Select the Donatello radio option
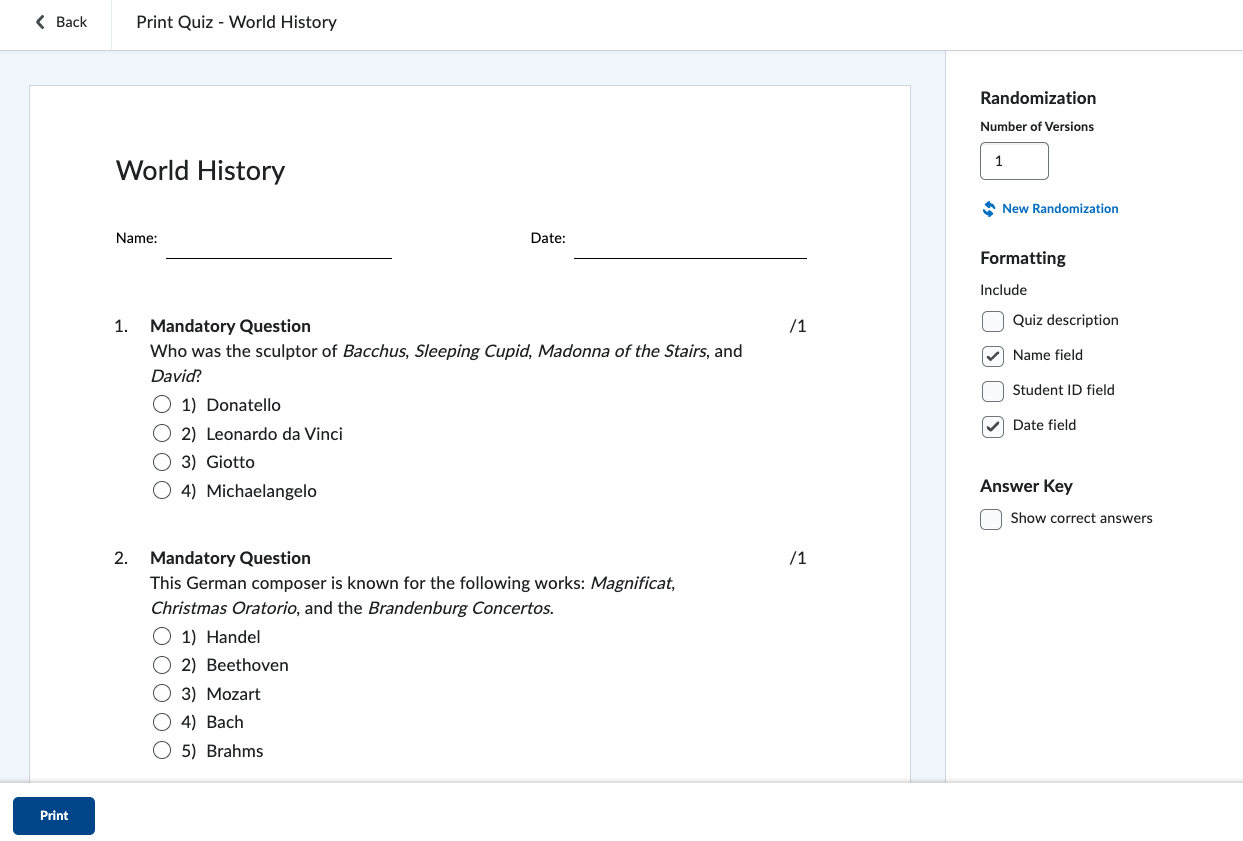Screen dimensions: 1243x841 tap(162, 405)
